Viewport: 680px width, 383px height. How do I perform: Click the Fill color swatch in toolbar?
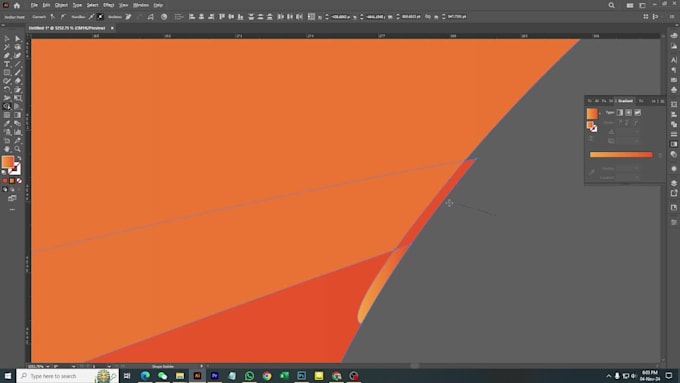click(8, 161)
